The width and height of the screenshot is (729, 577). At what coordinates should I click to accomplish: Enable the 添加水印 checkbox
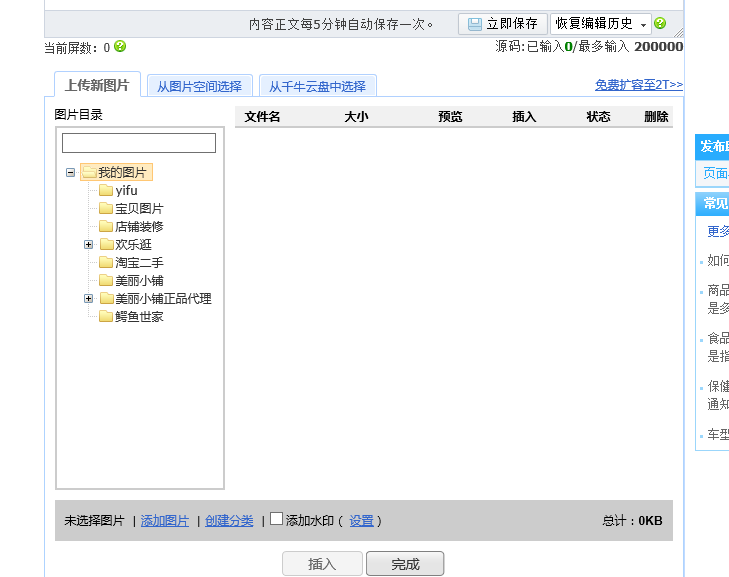pyautogui.click(x=277, y=519)
